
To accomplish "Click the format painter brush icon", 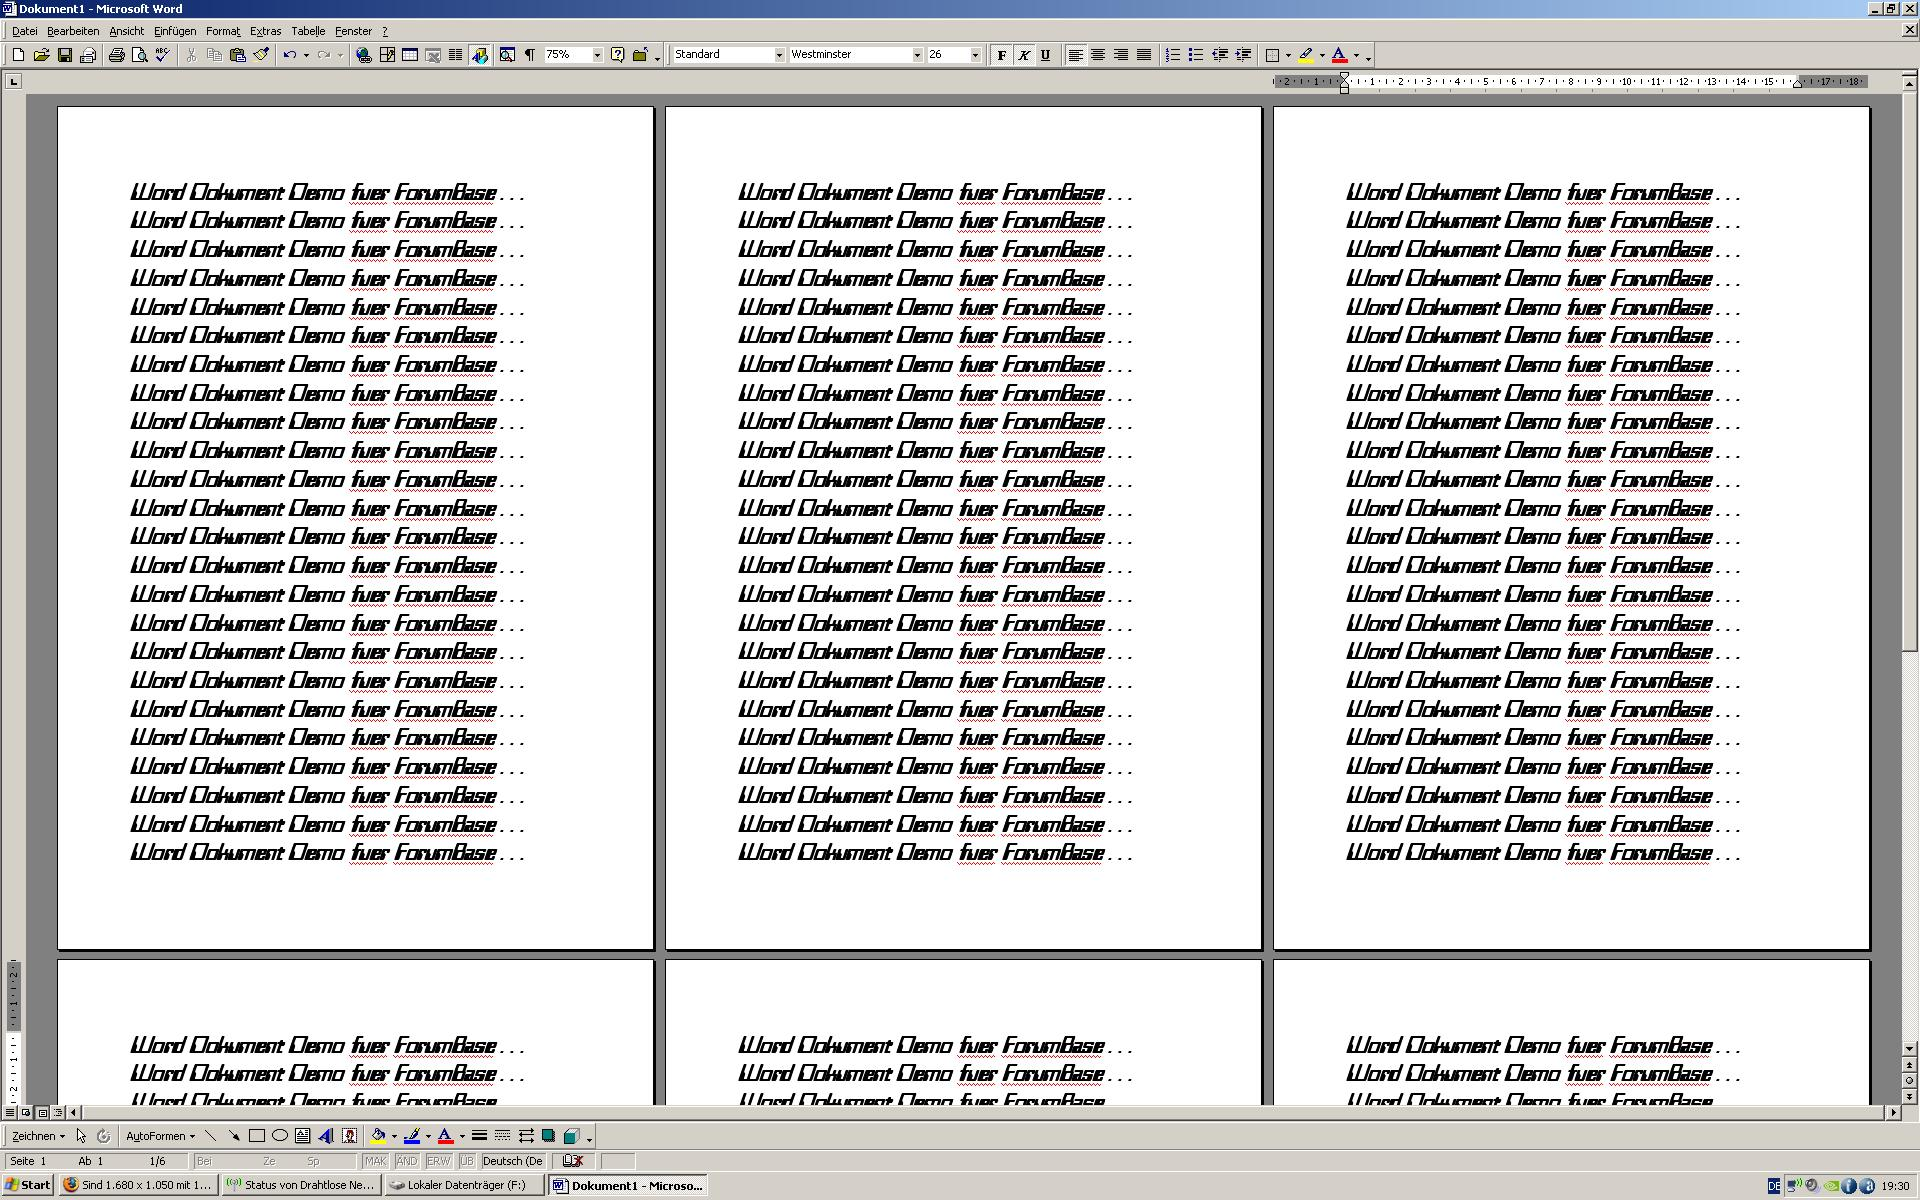I will click(261, 55).
